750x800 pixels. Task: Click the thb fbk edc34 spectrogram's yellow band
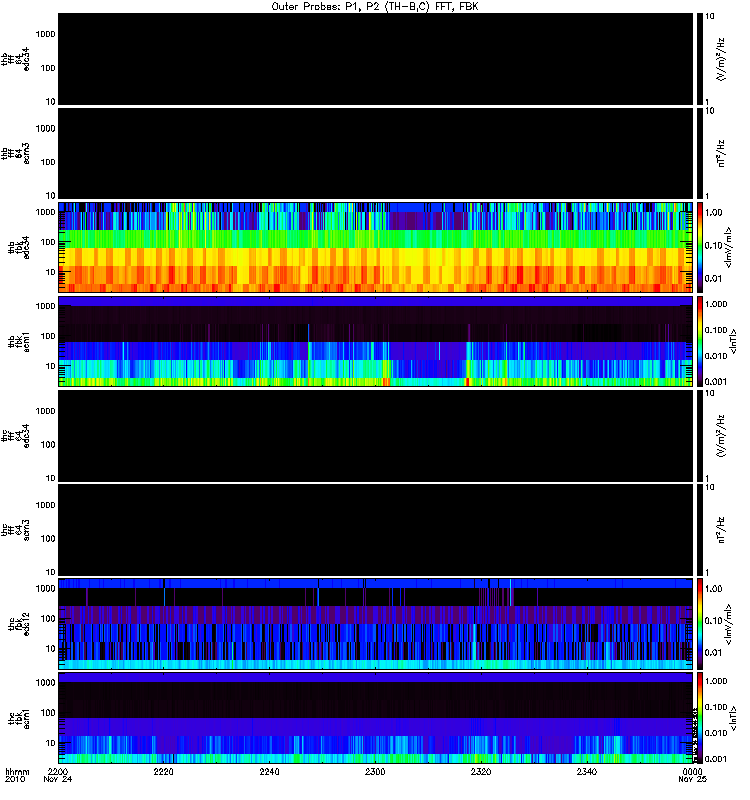click(376, 257)
